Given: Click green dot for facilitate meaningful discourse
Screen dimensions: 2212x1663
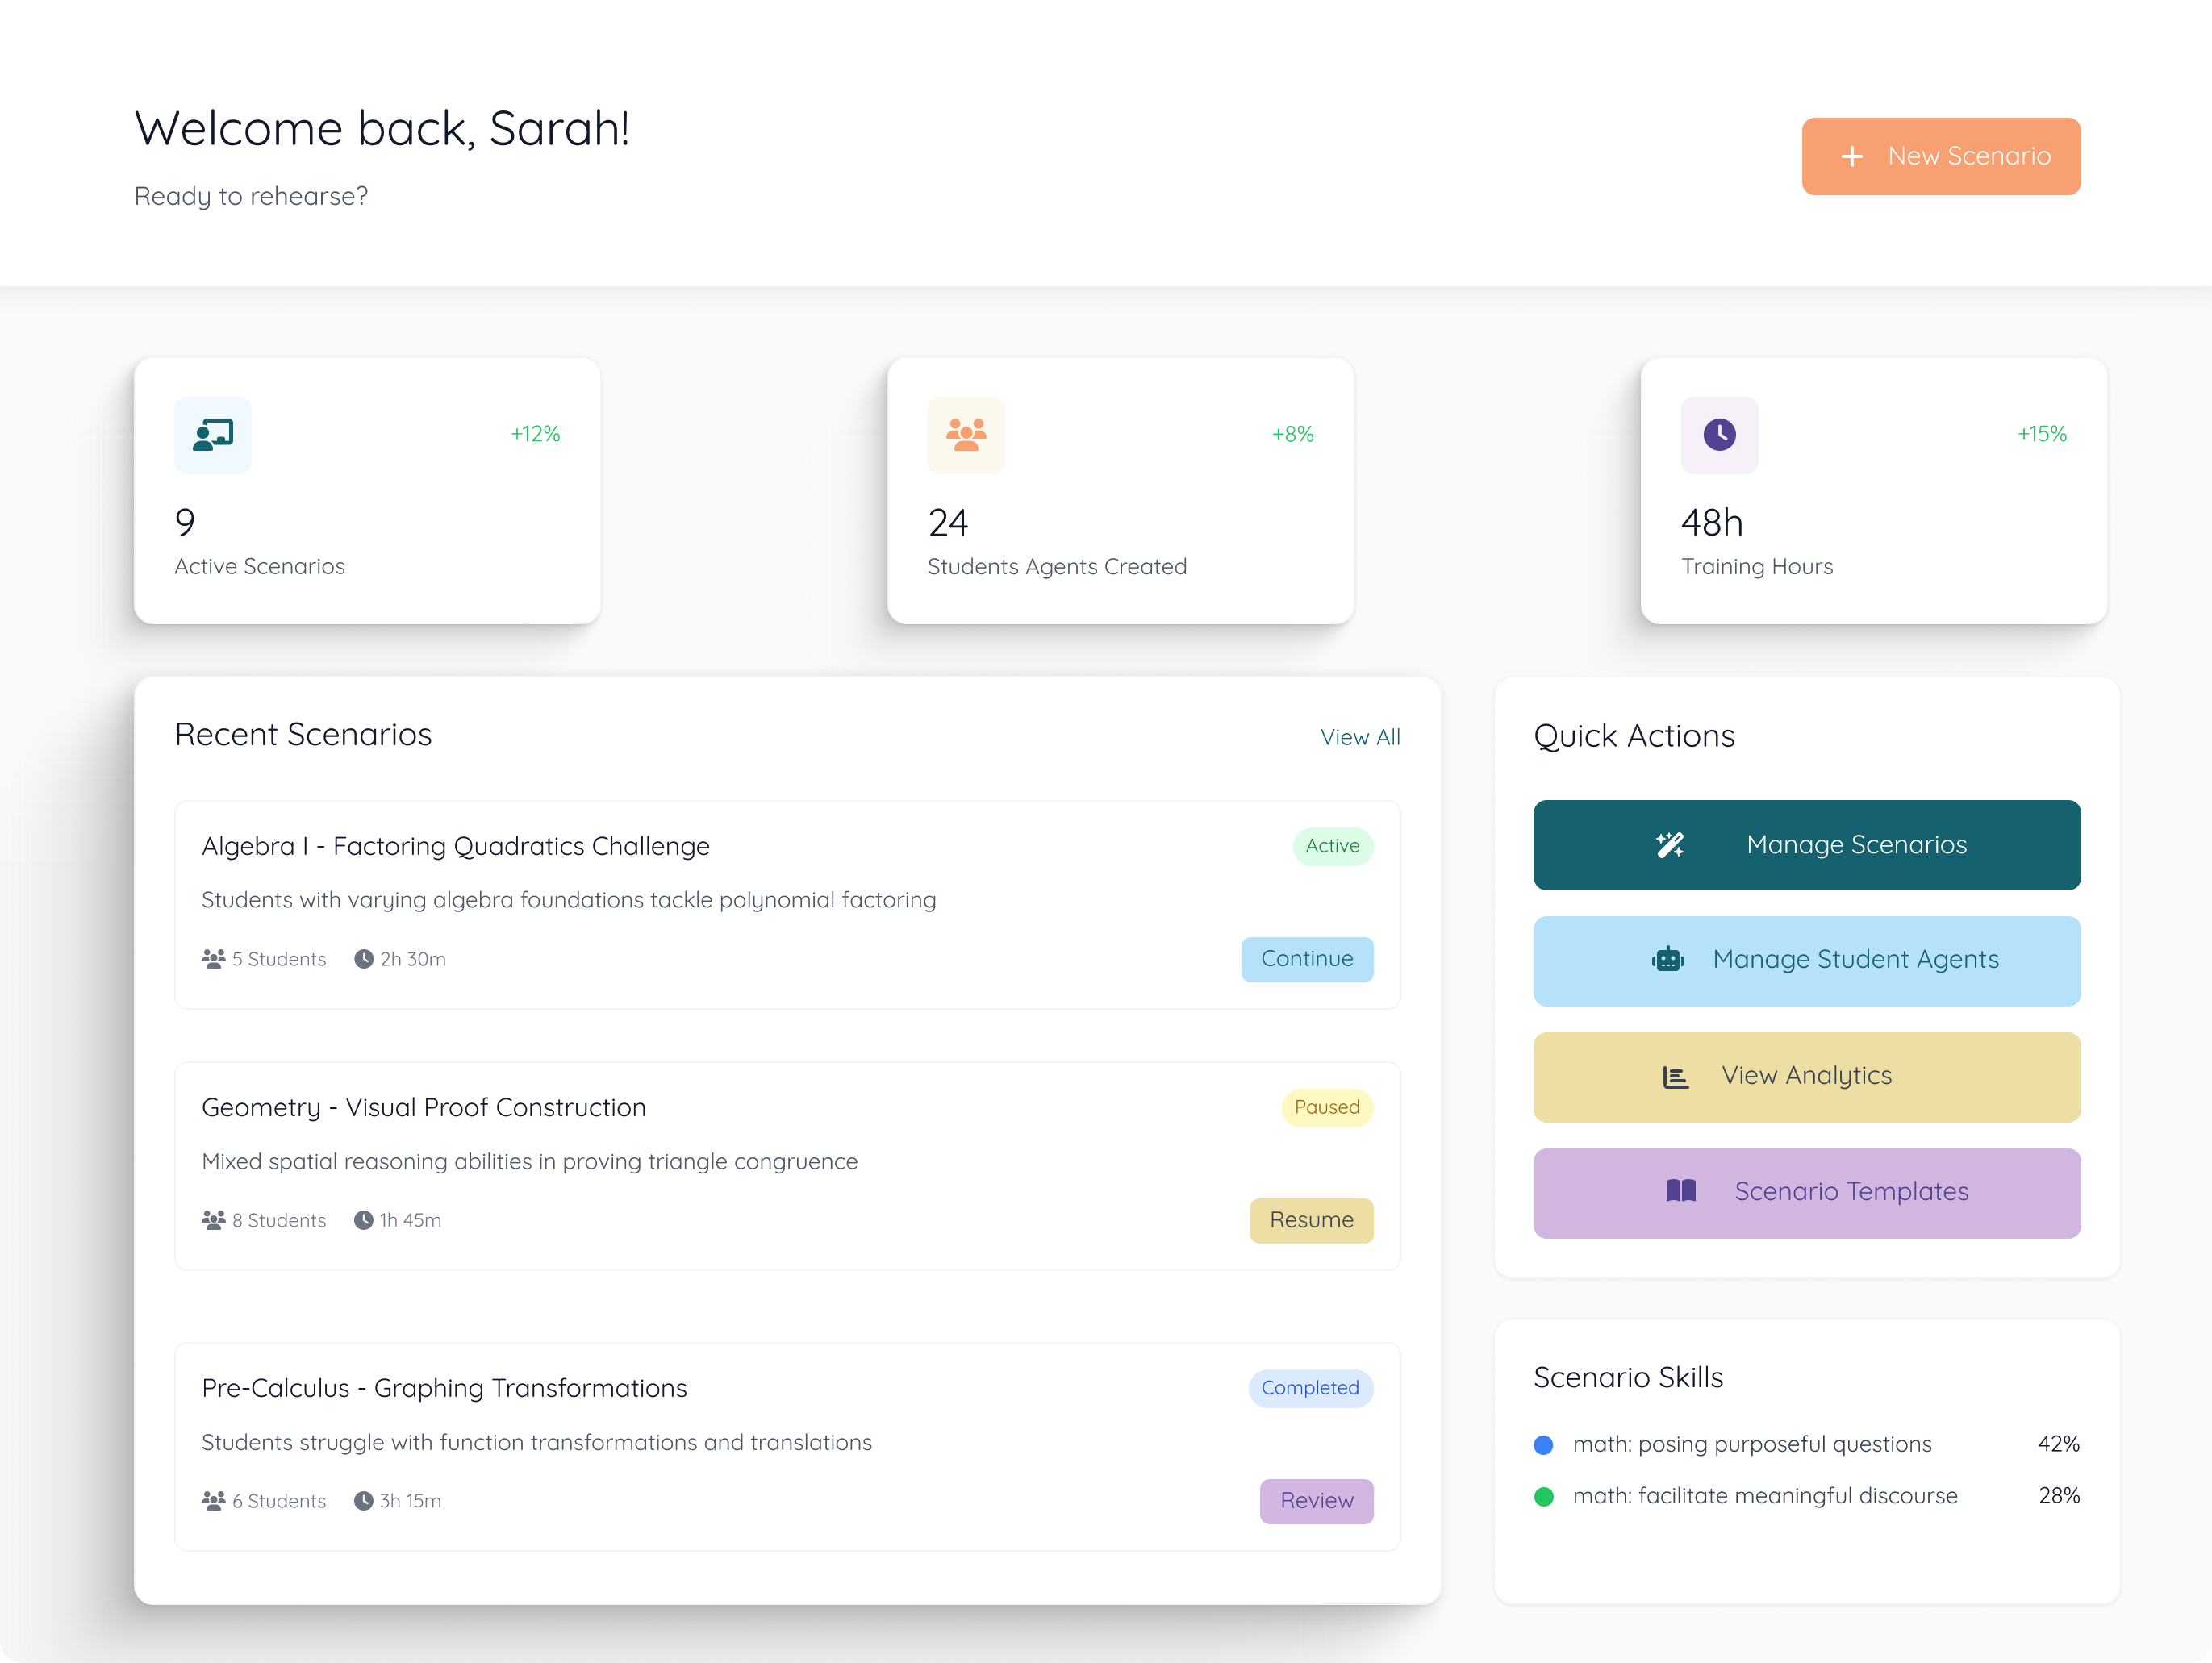Looking at the screenshot, I should (1543, 1497).
